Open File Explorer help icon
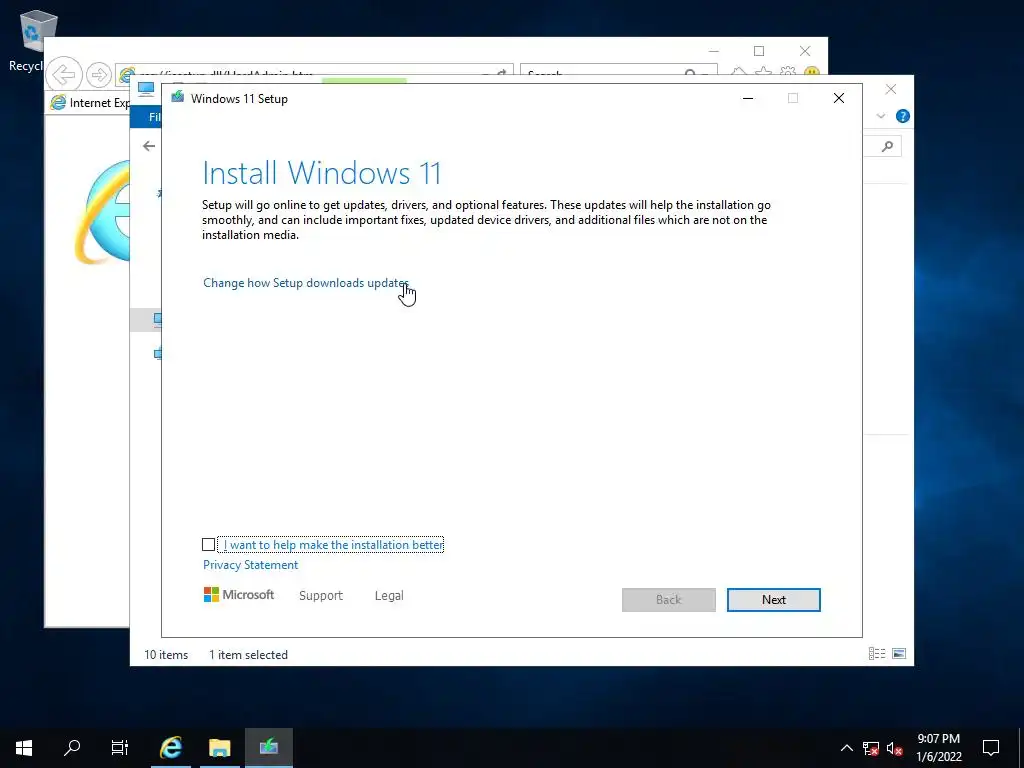Screen dimensions: 1024x768 click(x=903, y=116)
